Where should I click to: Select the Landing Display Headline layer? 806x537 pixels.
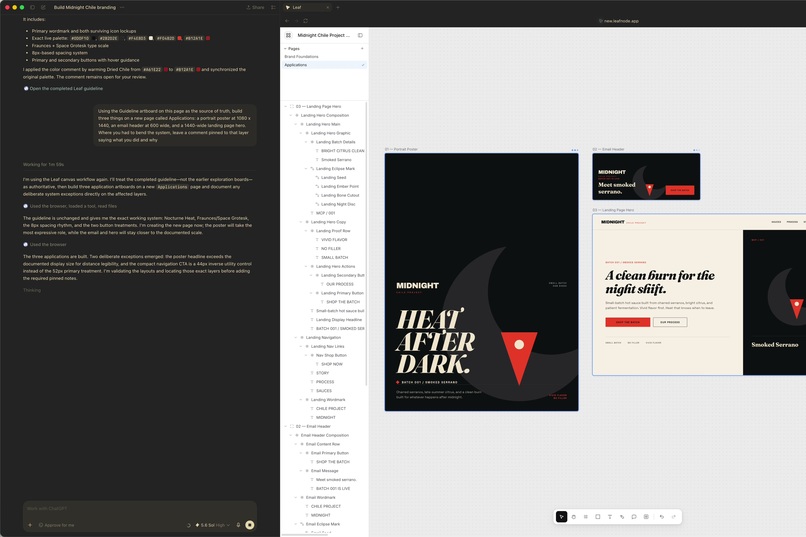[337, 320]
